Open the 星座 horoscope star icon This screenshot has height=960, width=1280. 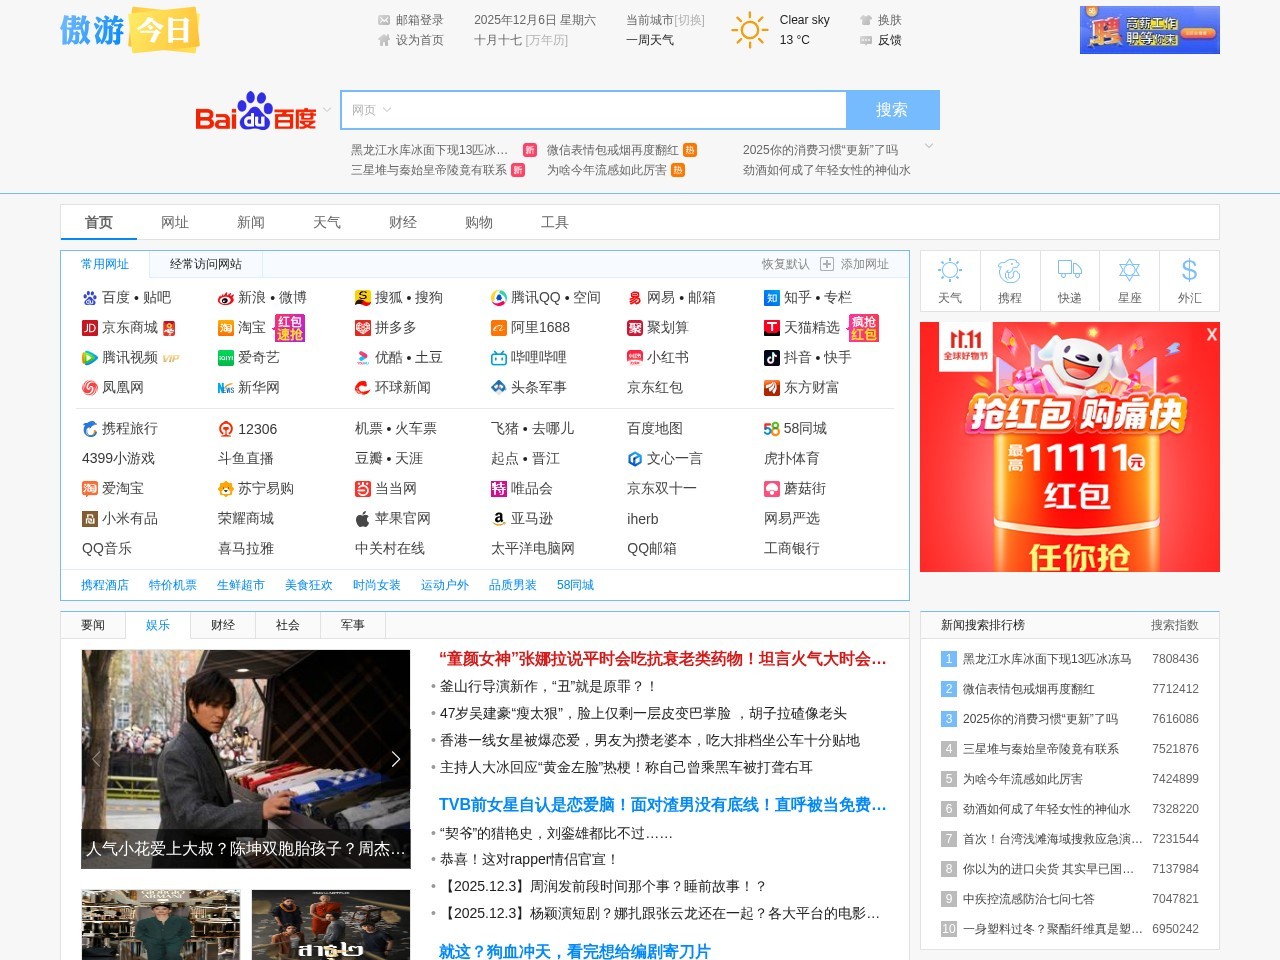[1129, 270]
